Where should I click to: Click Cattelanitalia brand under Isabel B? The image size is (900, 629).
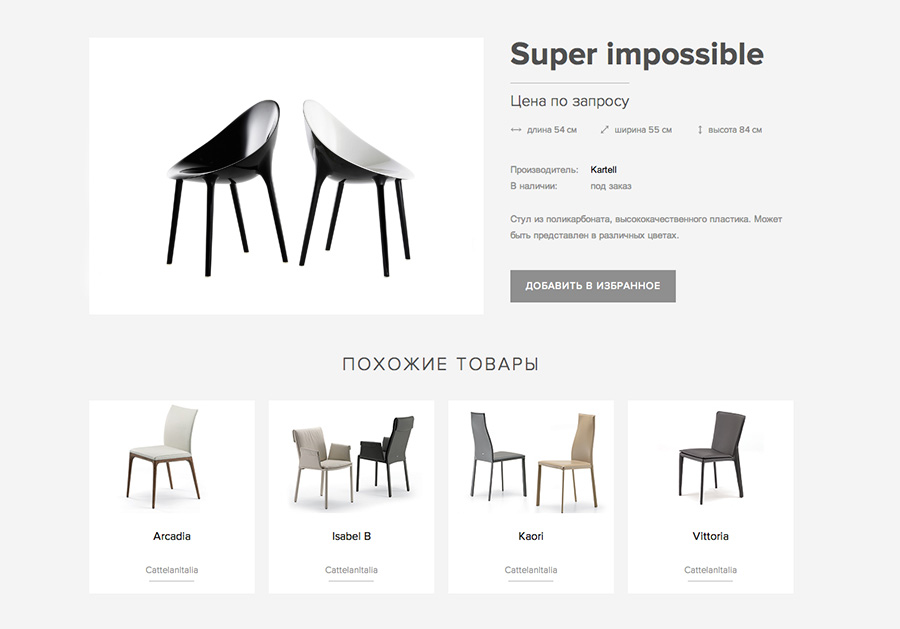coord(351,570)
